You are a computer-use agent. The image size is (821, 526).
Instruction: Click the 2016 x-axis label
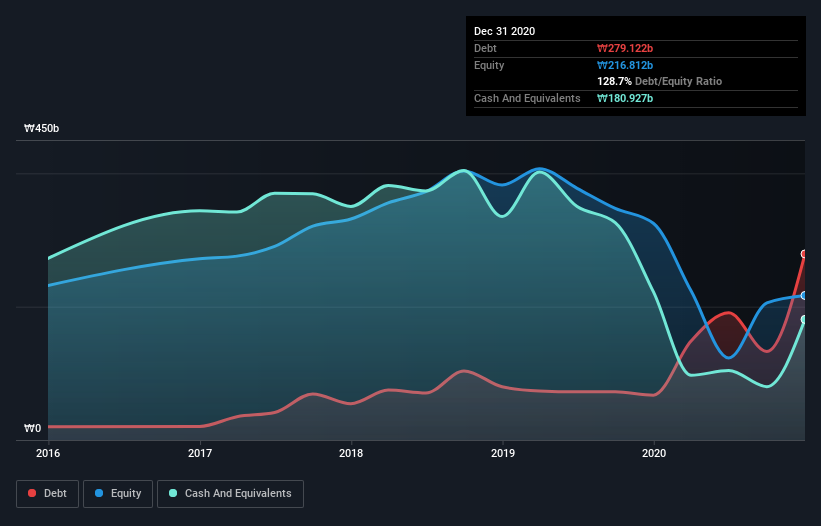[x=48, y=453]
